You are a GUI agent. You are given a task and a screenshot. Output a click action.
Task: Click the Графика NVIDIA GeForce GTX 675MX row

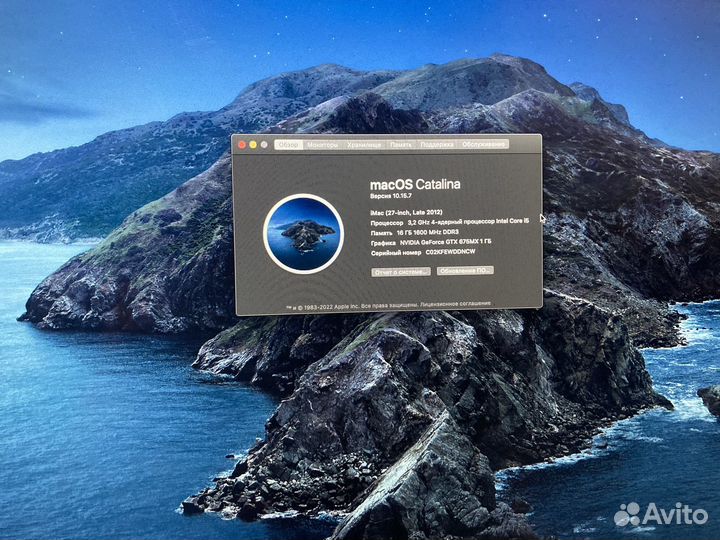[431, 242]
